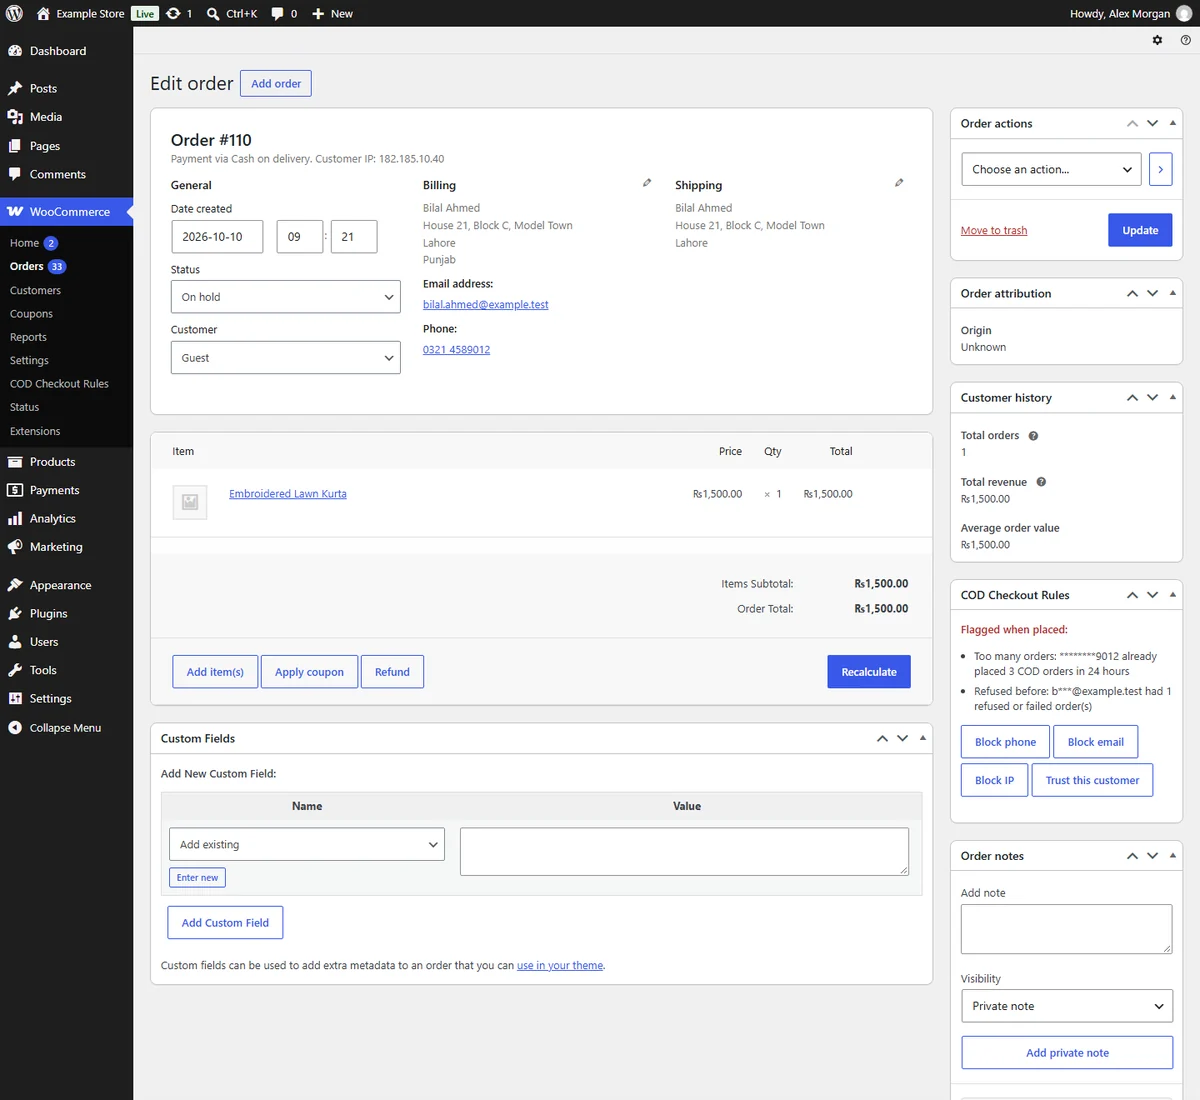Viewport: 1200px width, 1100px height.
Task: Open WooCommerce Coupons submenu
Action: (x=31, y=314)
